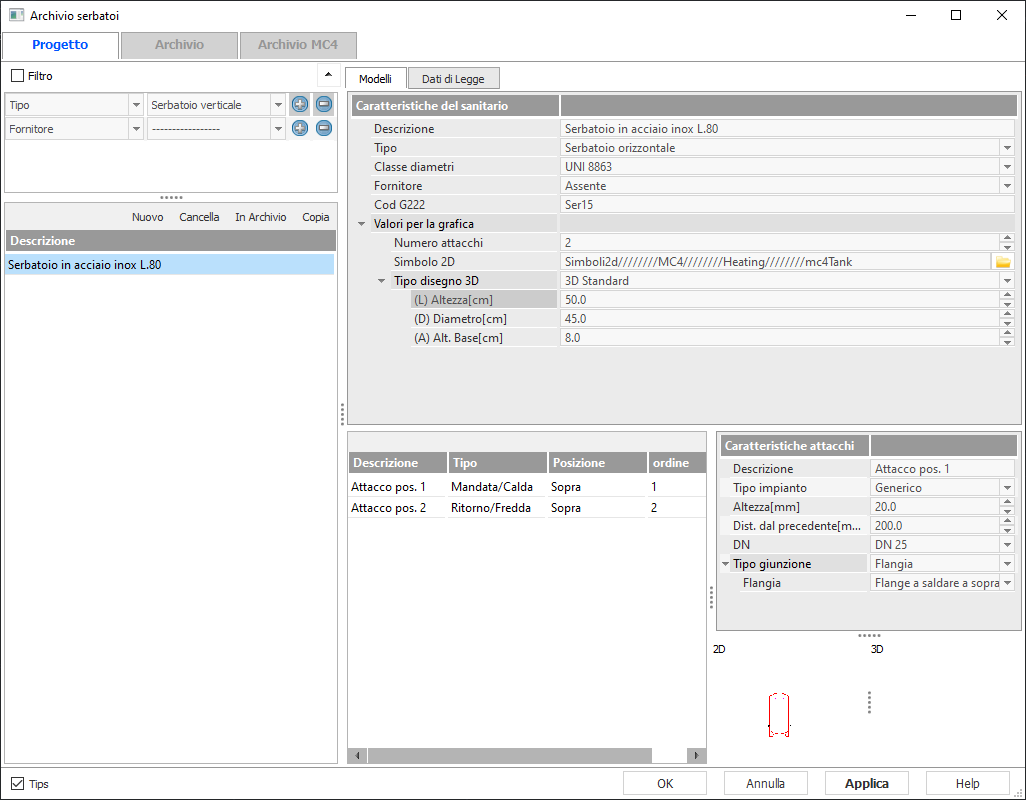Collapse the Tipo giunzione section

[725, 564]
